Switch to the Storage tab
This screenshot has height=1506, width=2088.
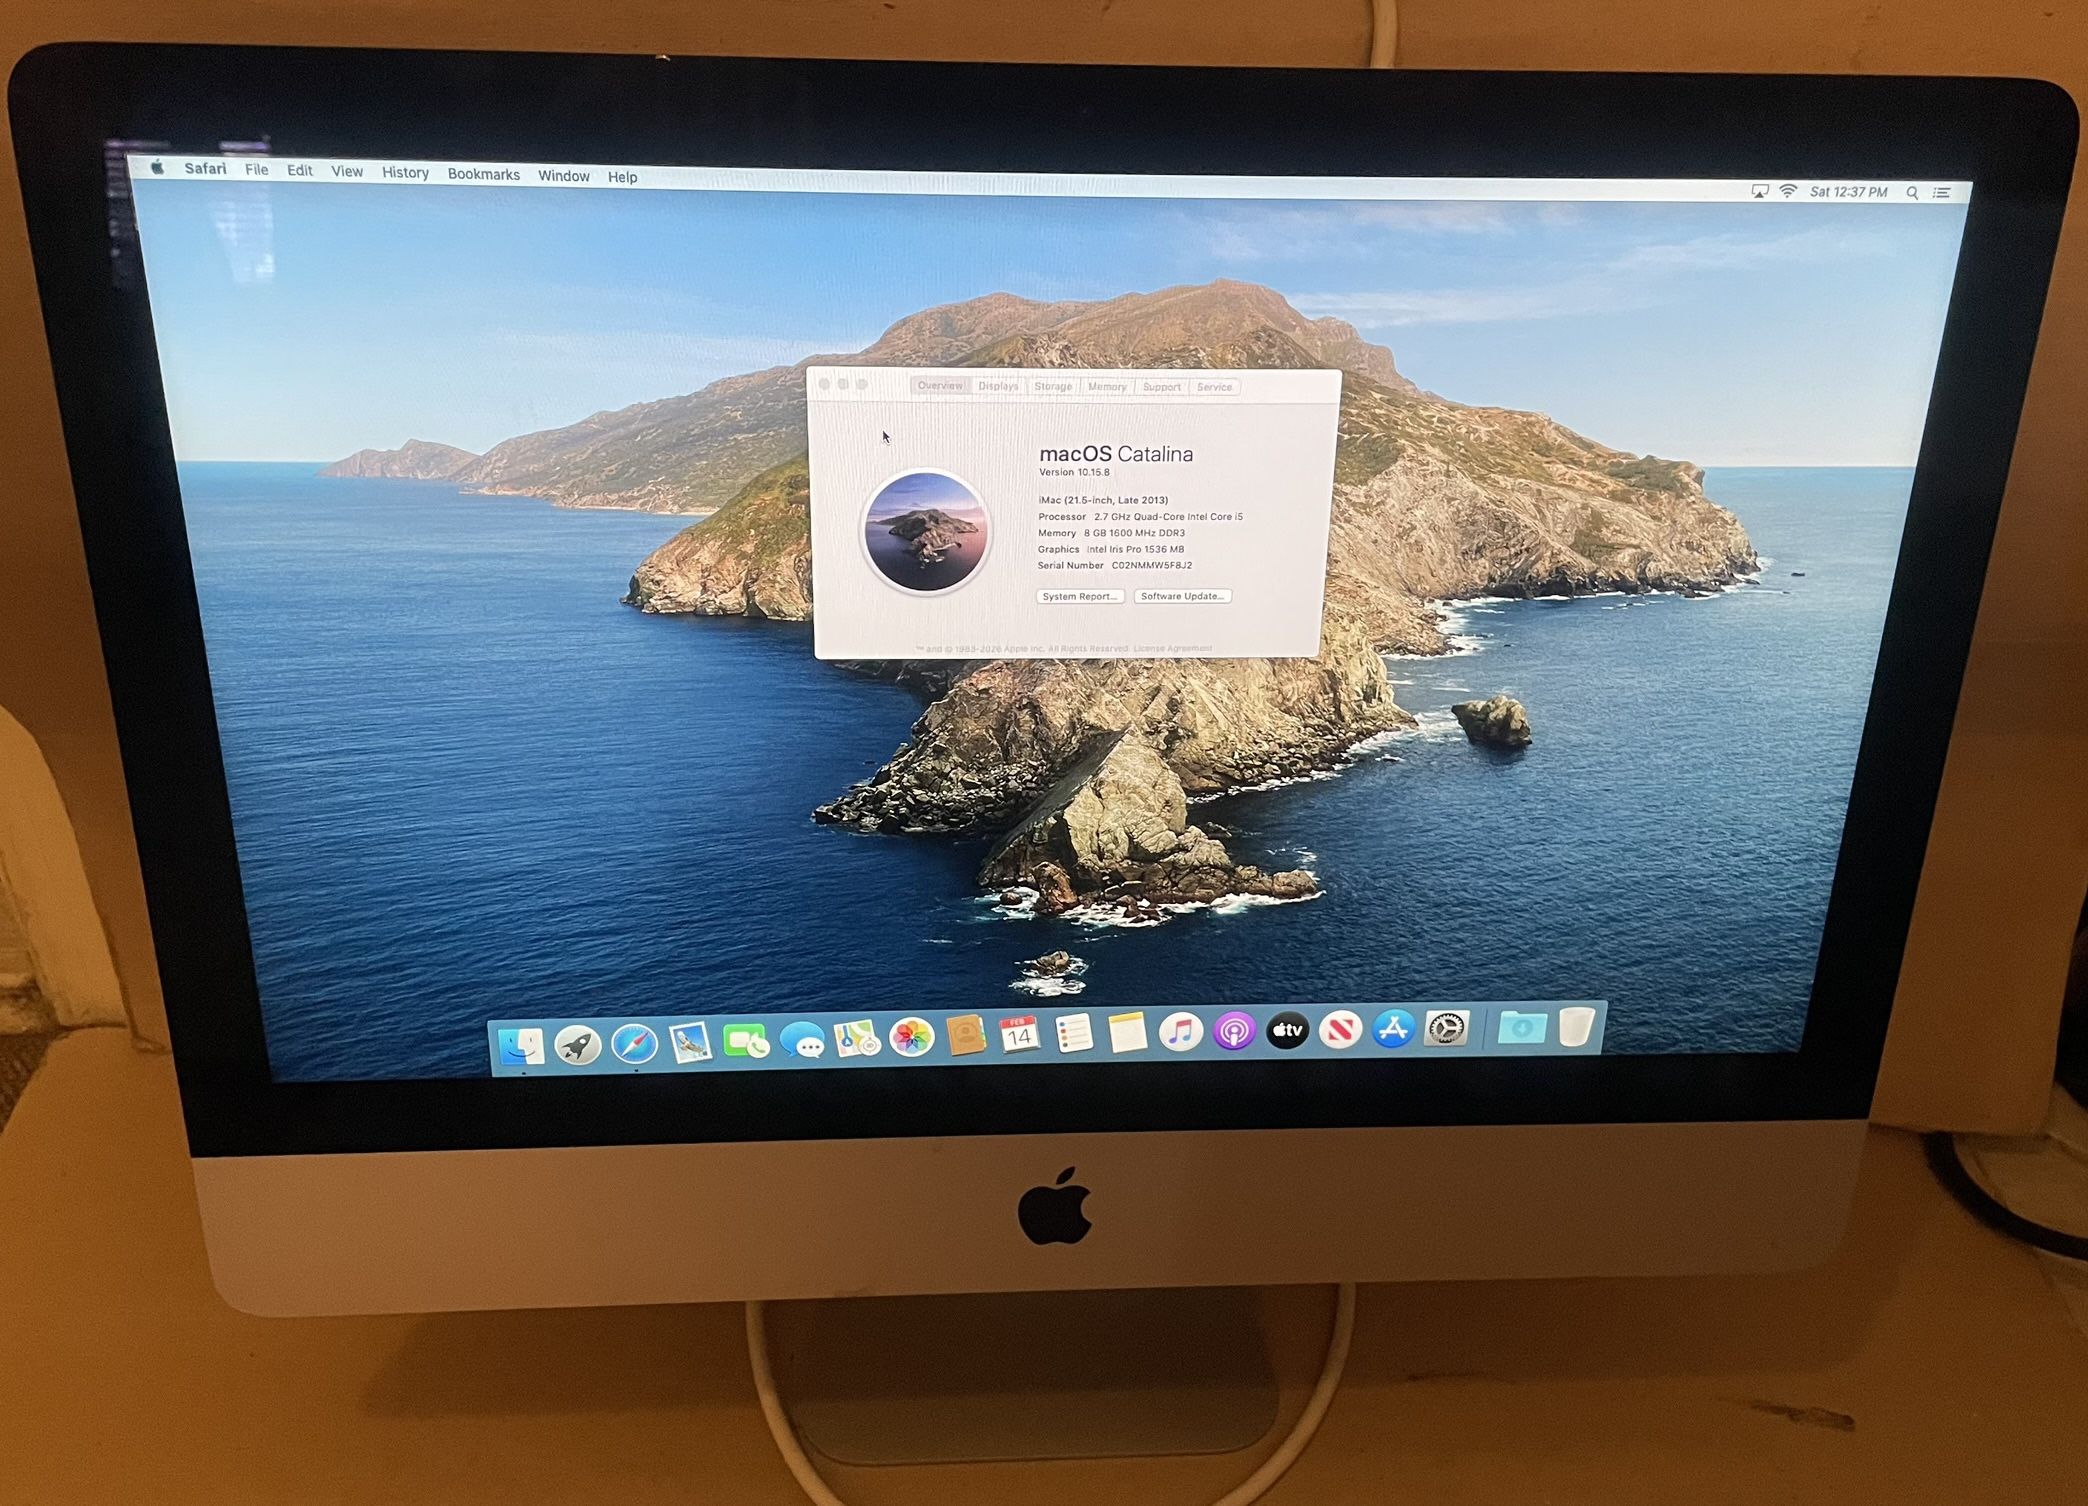click(1052, 386)
